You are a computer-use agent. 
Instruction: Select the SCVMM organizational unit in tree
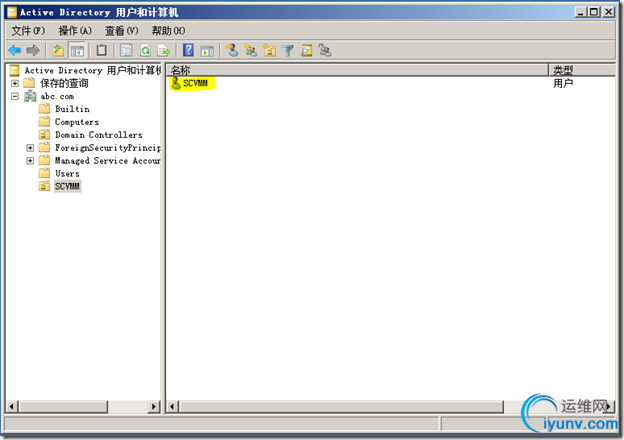tap(67, 186)
